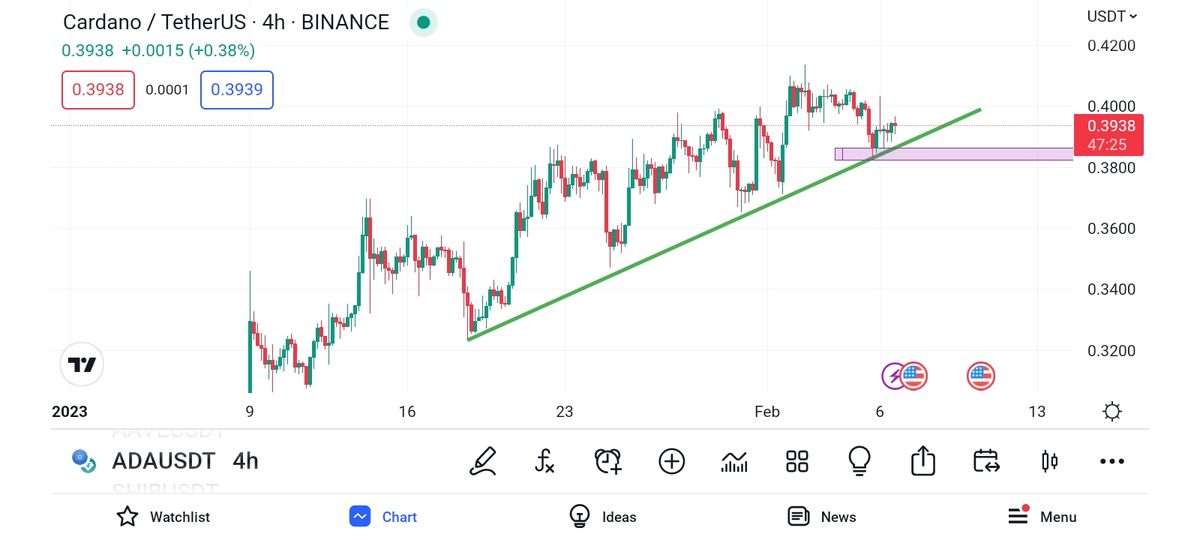Change the 4h timeframe interval

coord(245,461)
